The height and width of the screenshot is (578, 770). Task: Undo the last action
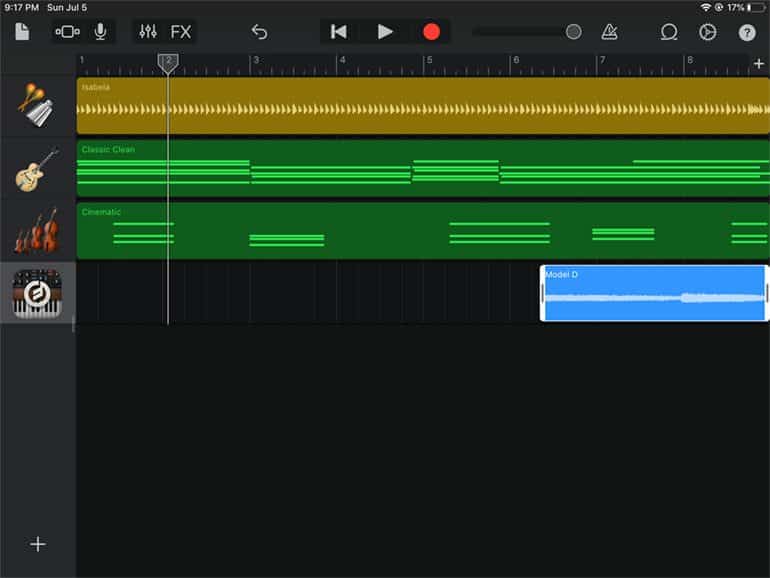pos(259,32)
